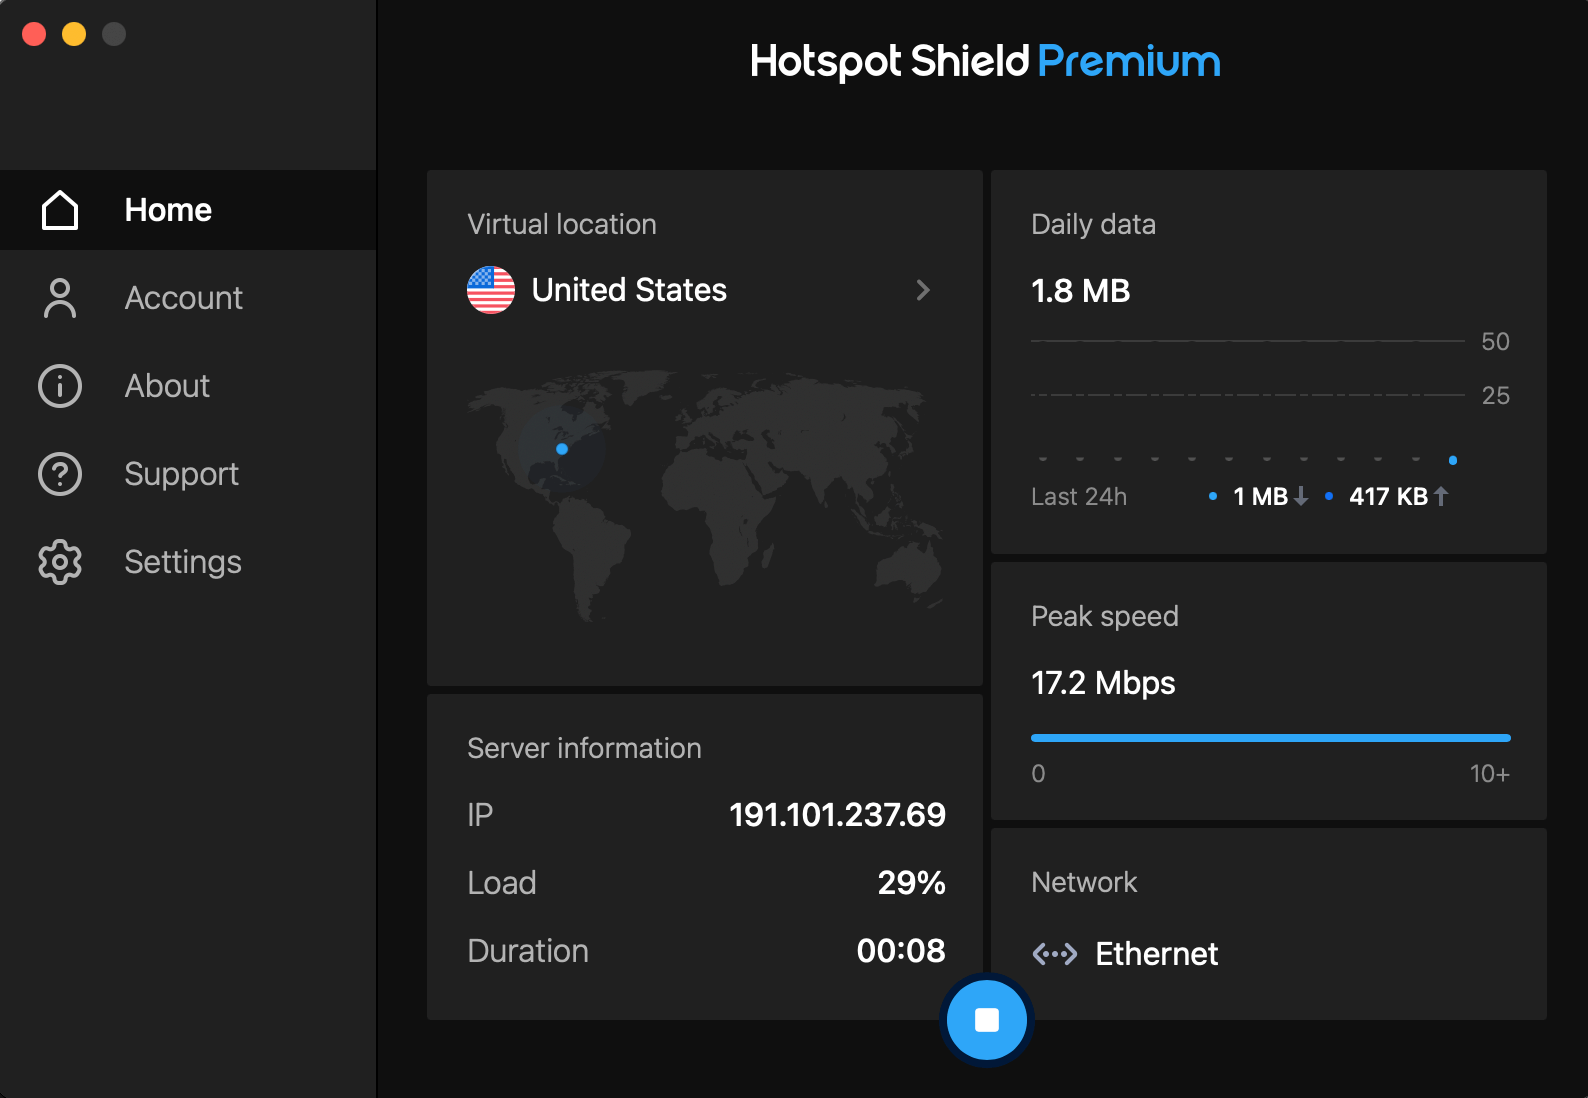Viewport: 1588px width, 1098px height.
Task: Expand the virtual location chevron
Action: 923,290
